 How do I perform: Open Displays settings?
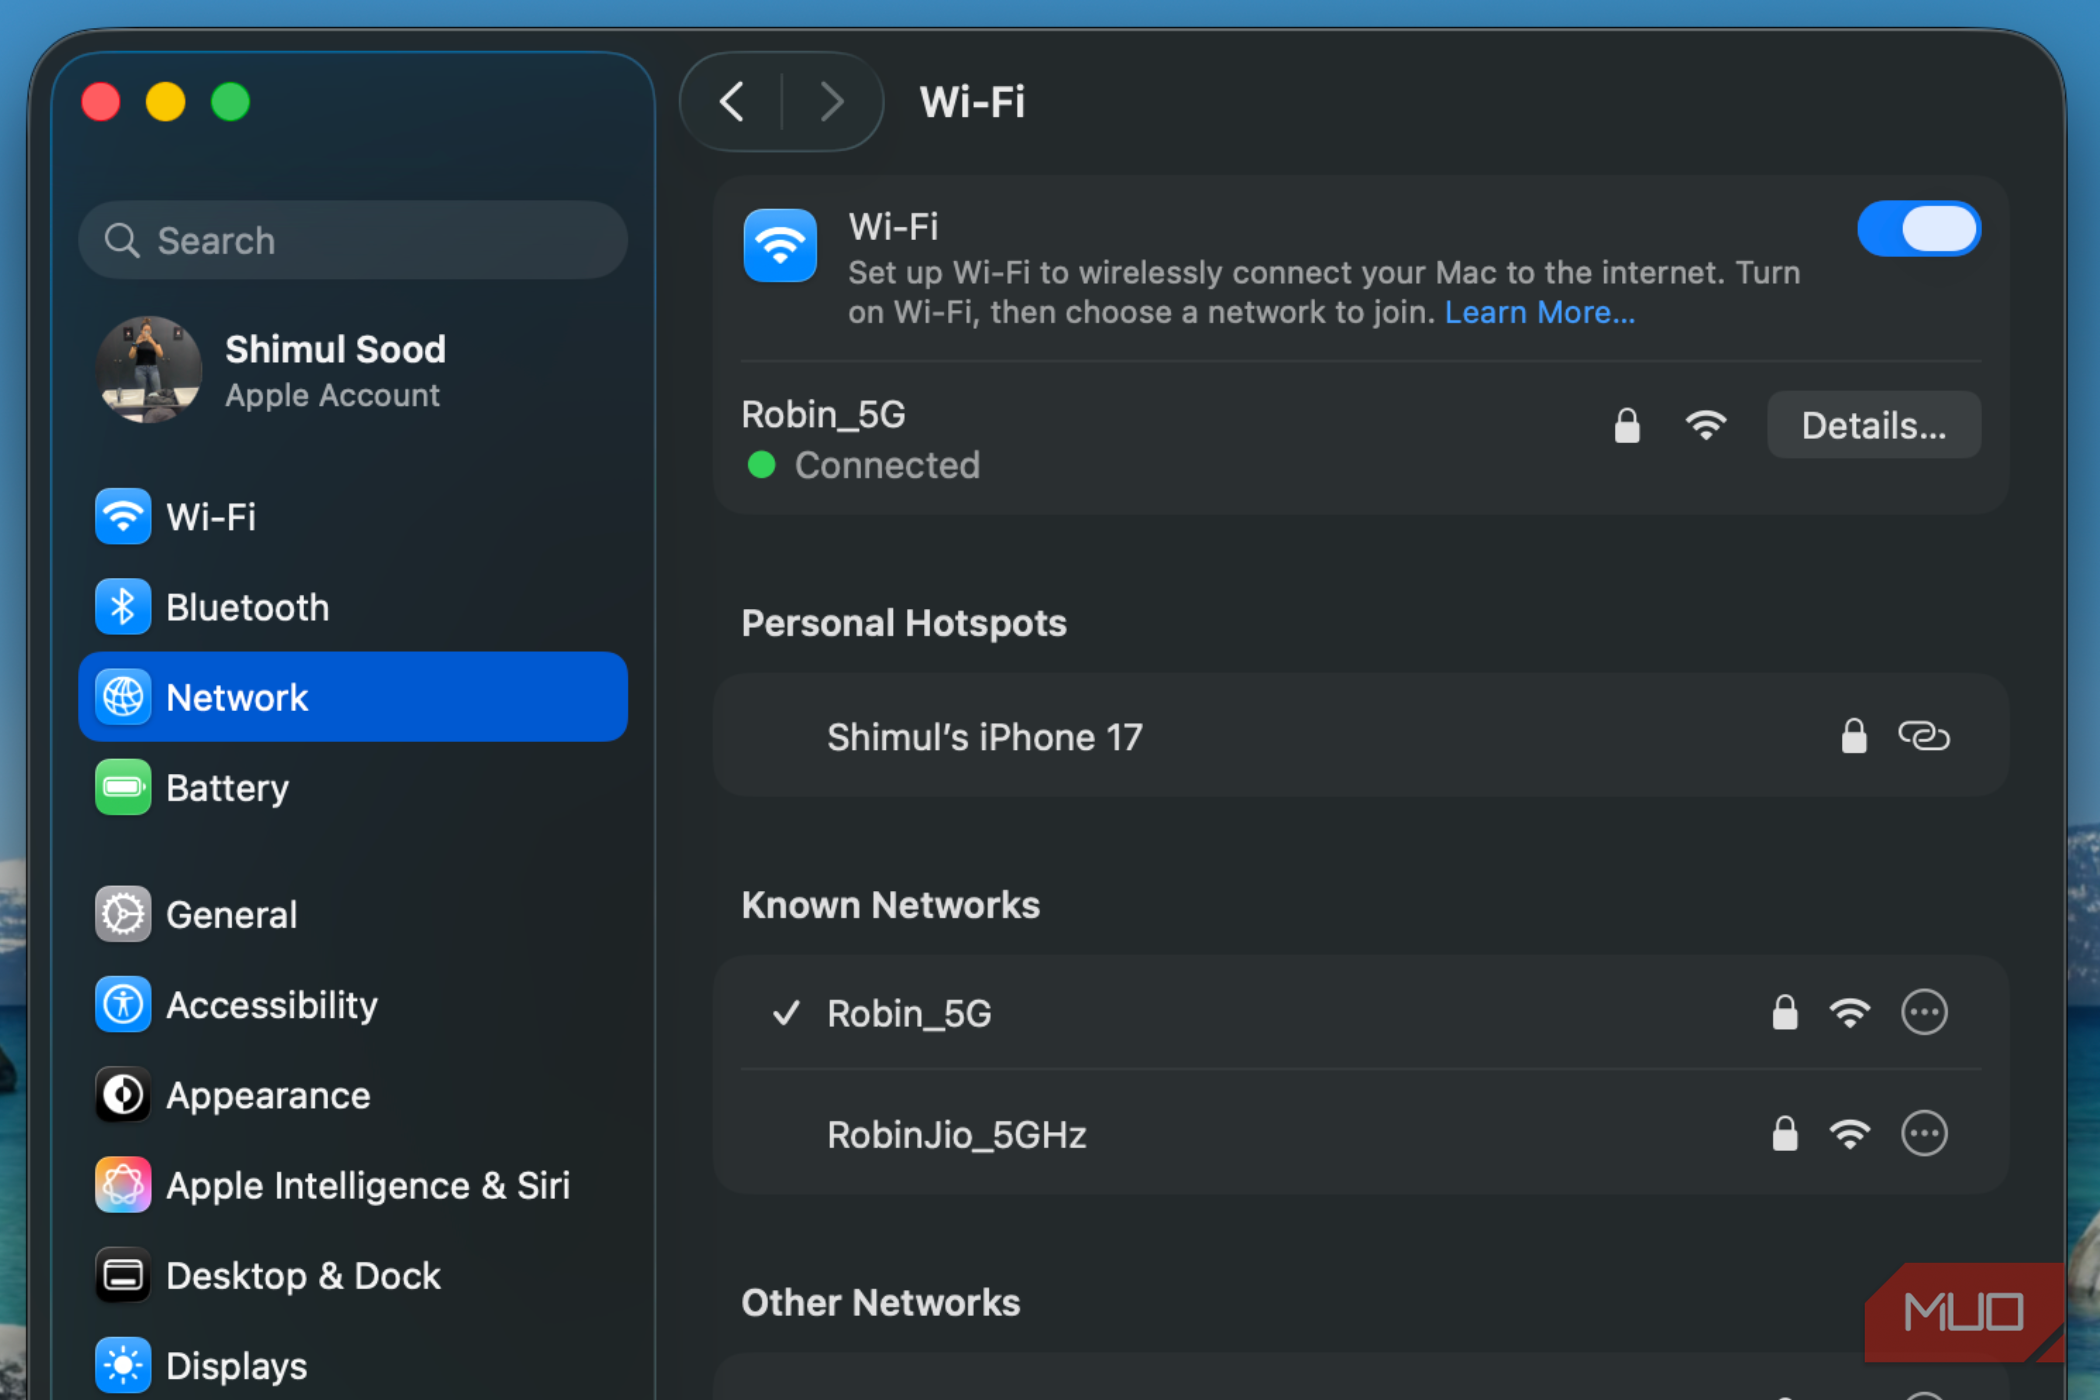pyautogui.click(x=353, y=1366)
